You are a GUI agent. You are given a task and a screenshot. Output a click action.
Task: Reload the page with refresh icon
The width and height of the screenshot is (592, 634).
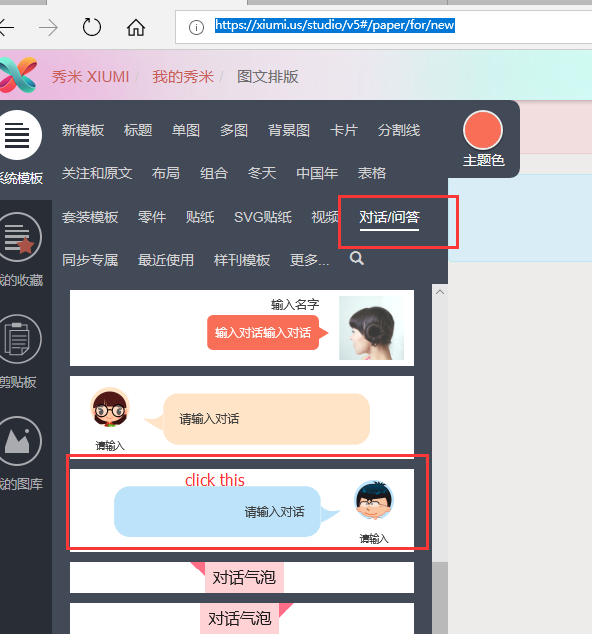click(92, 27)
